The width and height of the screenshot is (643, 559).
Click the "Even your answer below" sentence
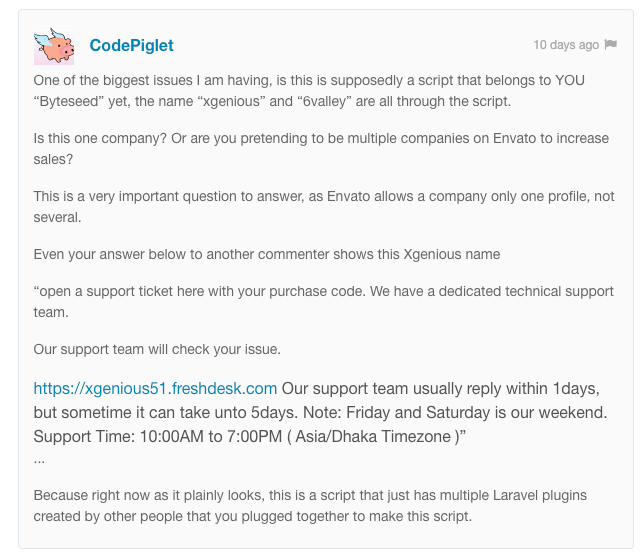pyautogui.click(x=267, y=254)
